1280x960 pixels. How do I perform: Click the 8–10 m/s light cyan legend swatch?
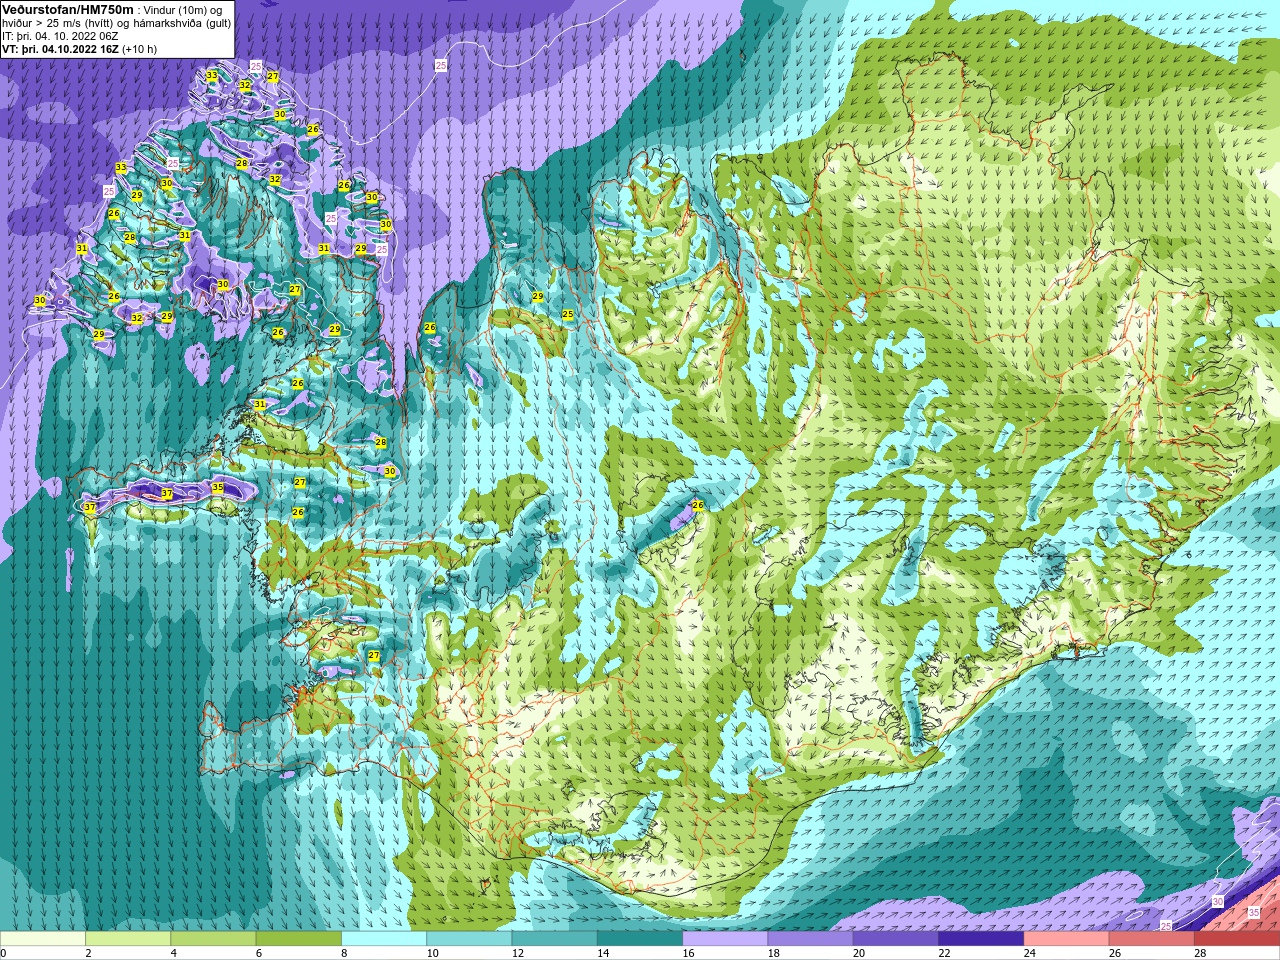point(384,939)
